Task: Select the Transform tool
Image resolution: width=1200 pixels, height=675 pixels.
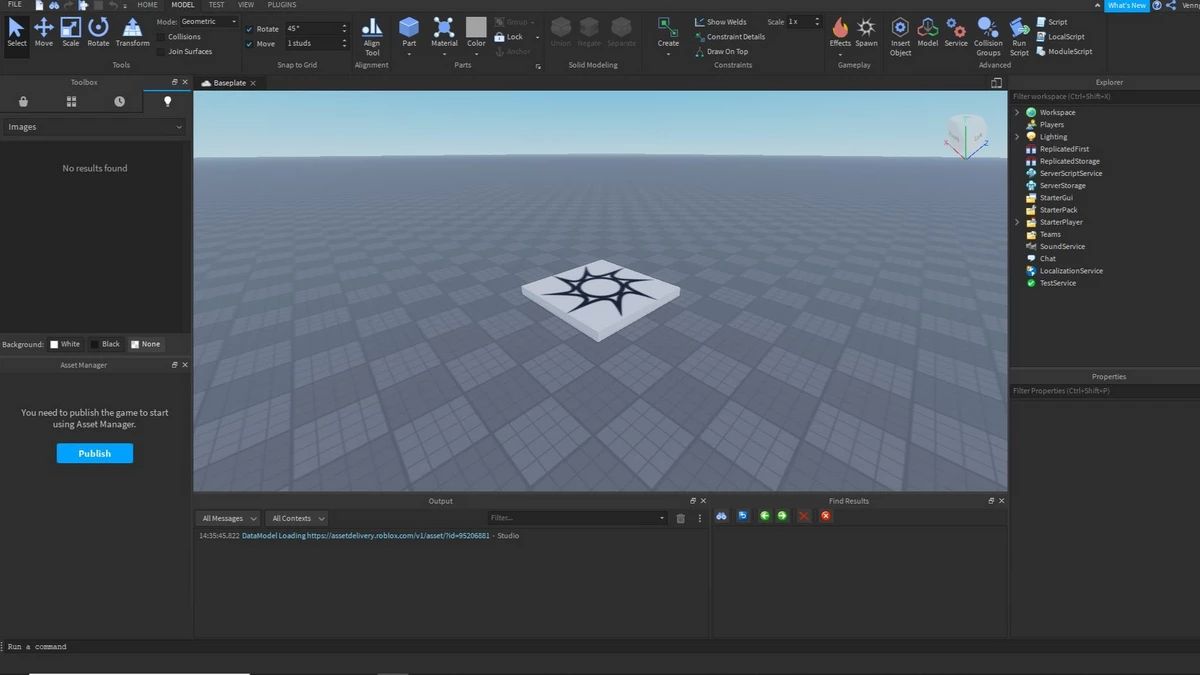Action: 132,31
